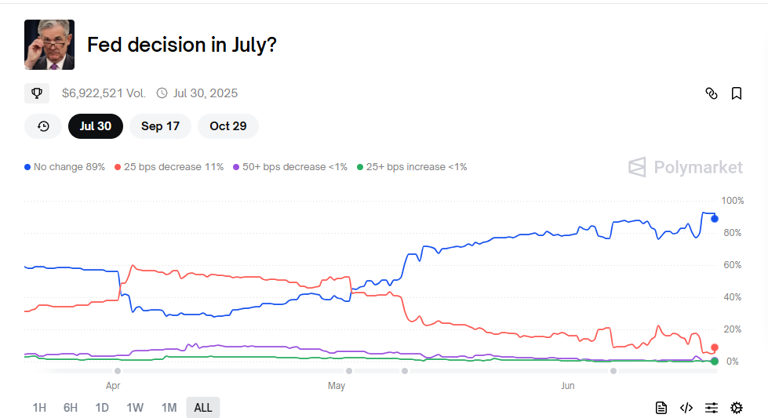
Task: Open the document icon below the chart
Action: point(661,407)
